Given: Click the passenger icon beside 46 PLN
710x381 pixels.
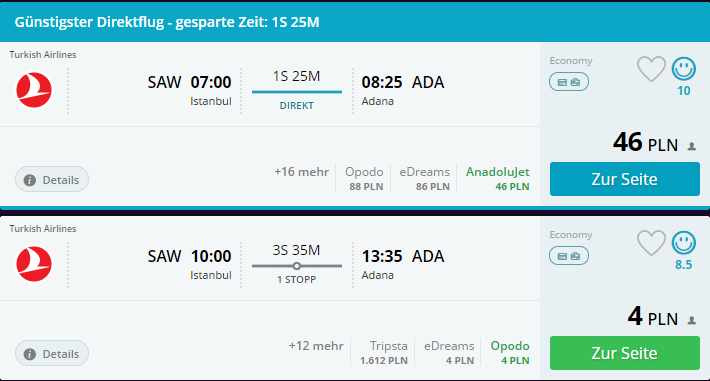Looking at the screenshot, I should click(691, 146).
